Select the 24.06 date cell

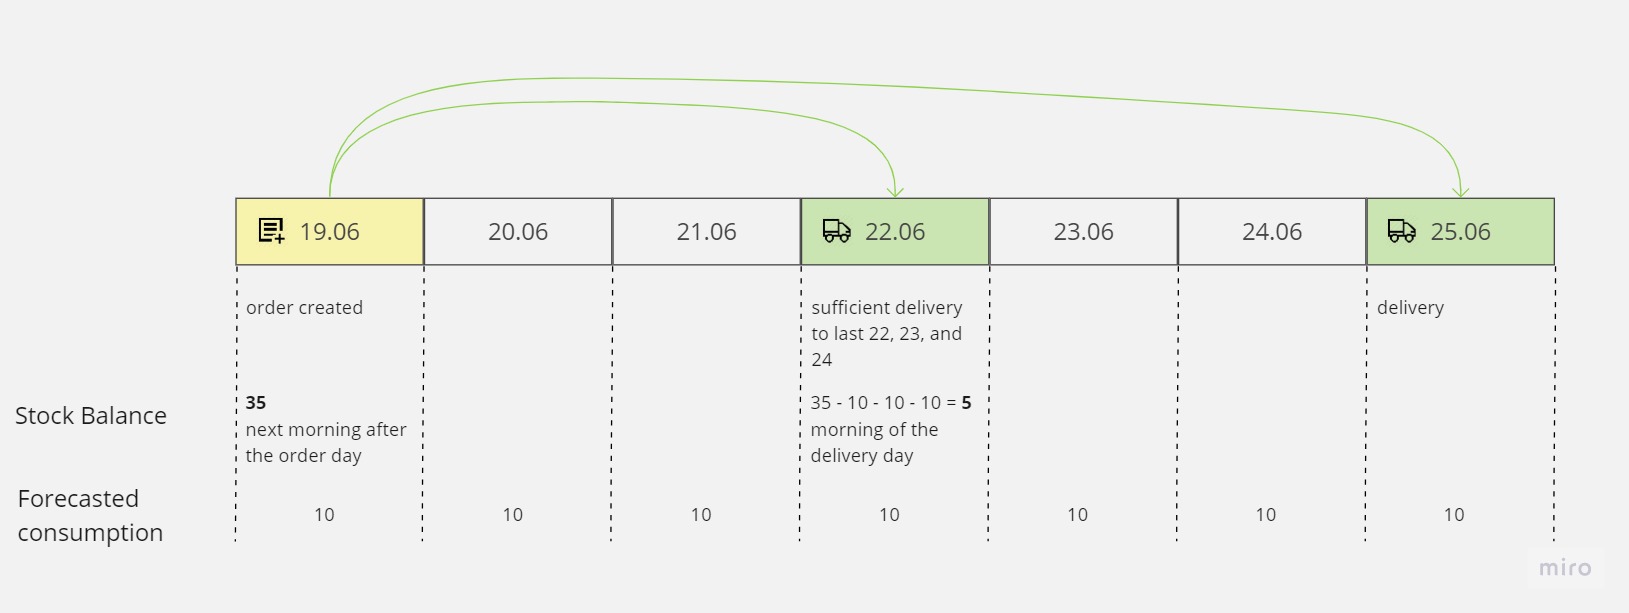[1272, 232]
